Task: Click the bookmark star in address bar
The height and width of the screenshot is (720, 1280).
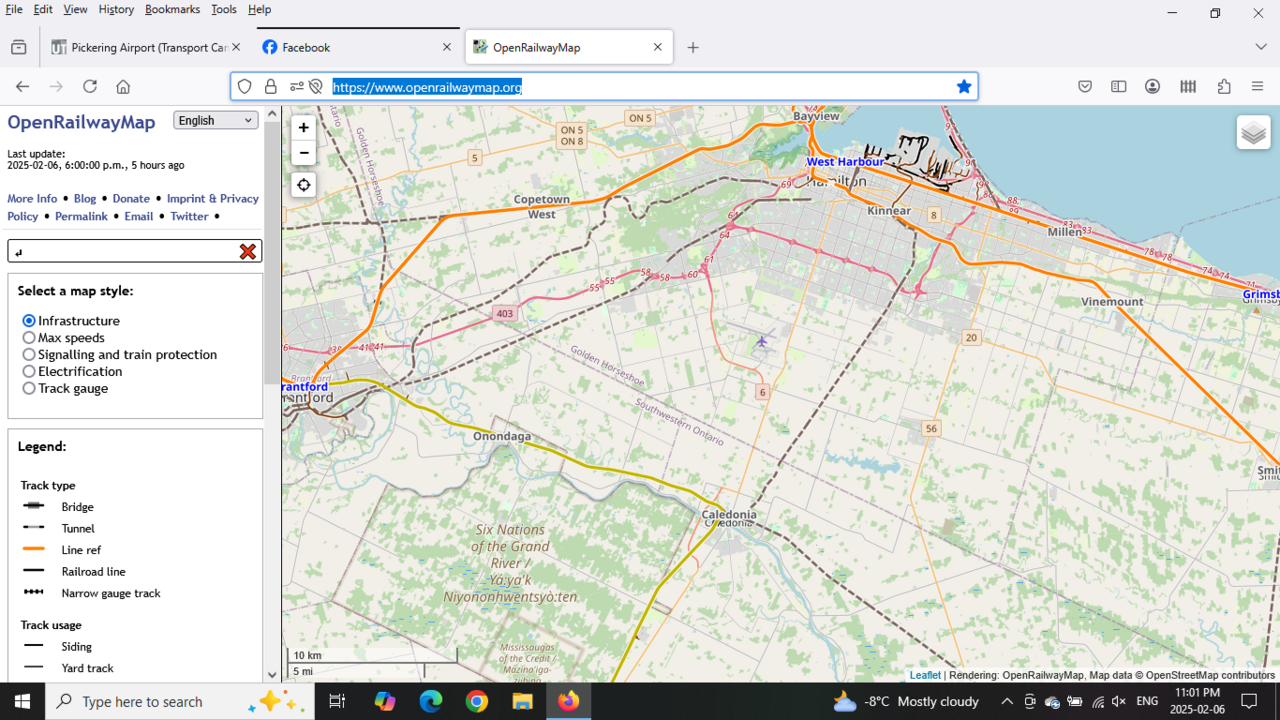Action: (x=963, y=87)
